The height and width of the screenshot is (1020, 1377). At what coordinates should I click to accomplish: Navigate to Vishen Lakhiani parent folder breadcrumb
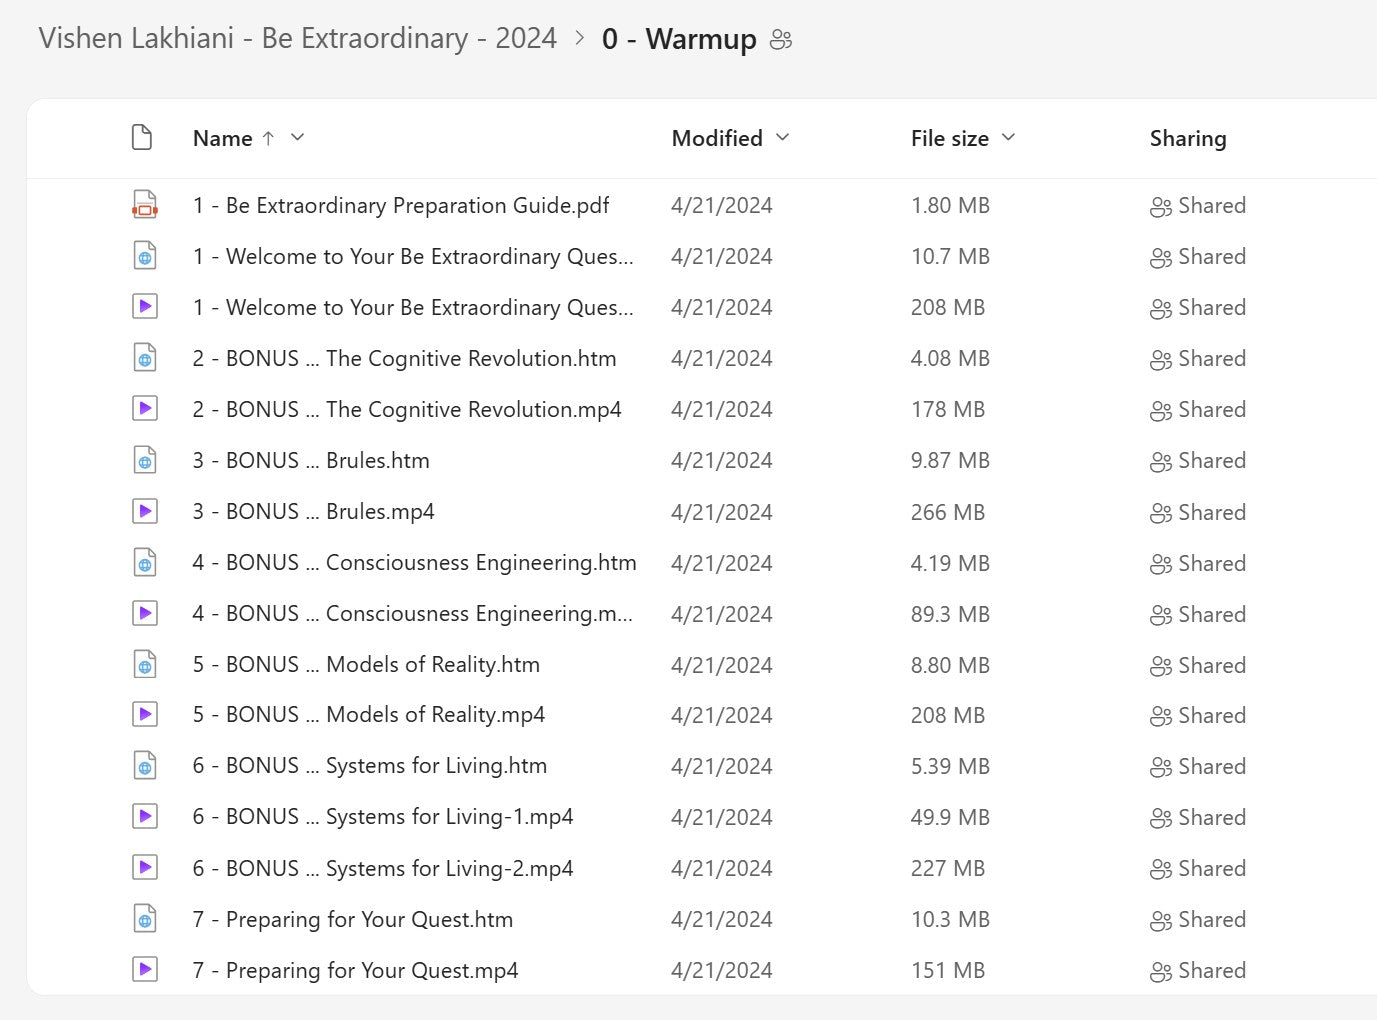click(x=297, y=39)
